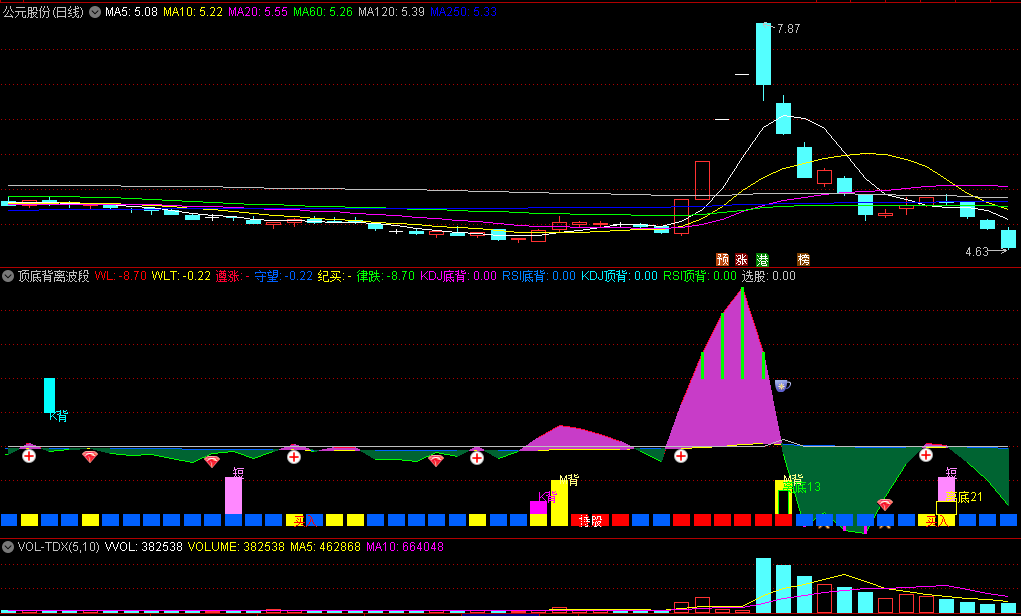
Task: Click the 涨 tag icon under the candles
Action: click(742, 260)
